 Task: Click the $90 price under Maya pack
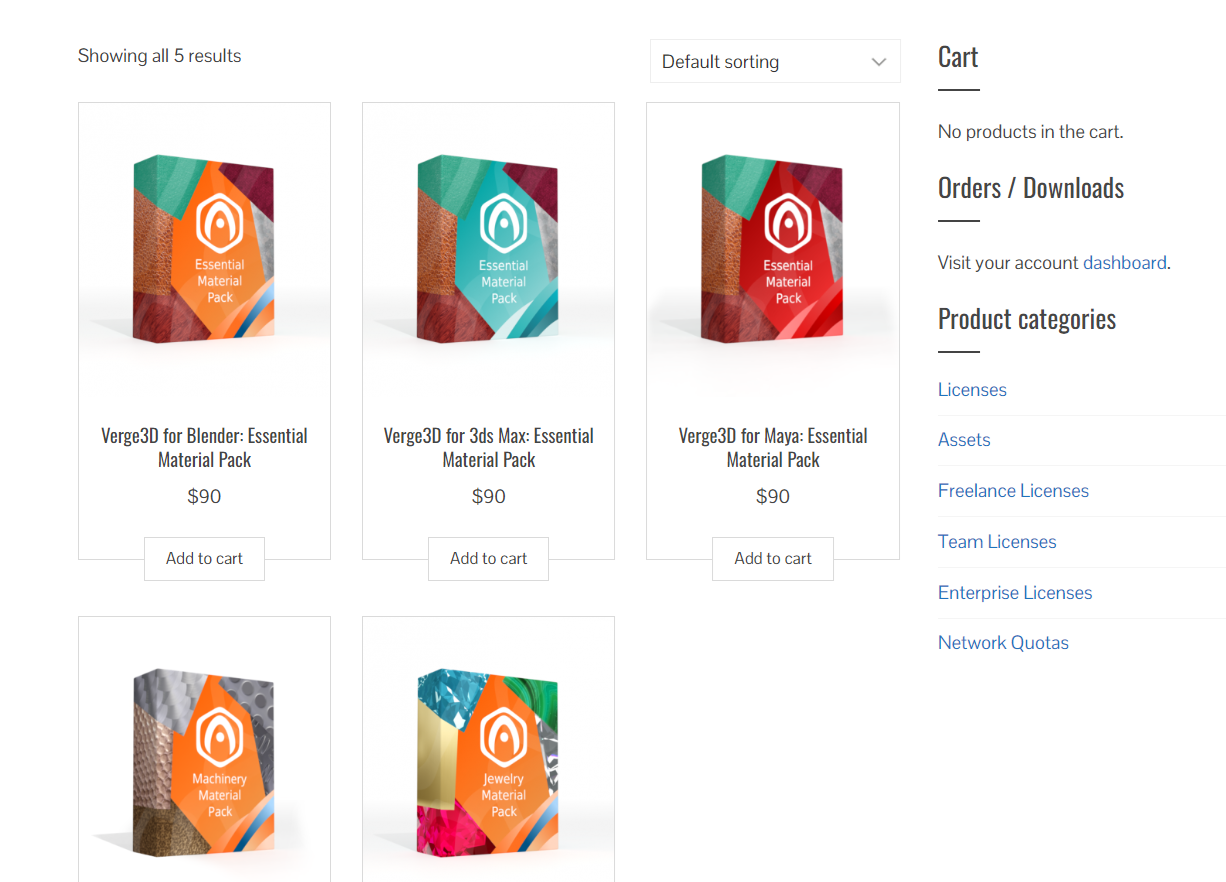773,496
